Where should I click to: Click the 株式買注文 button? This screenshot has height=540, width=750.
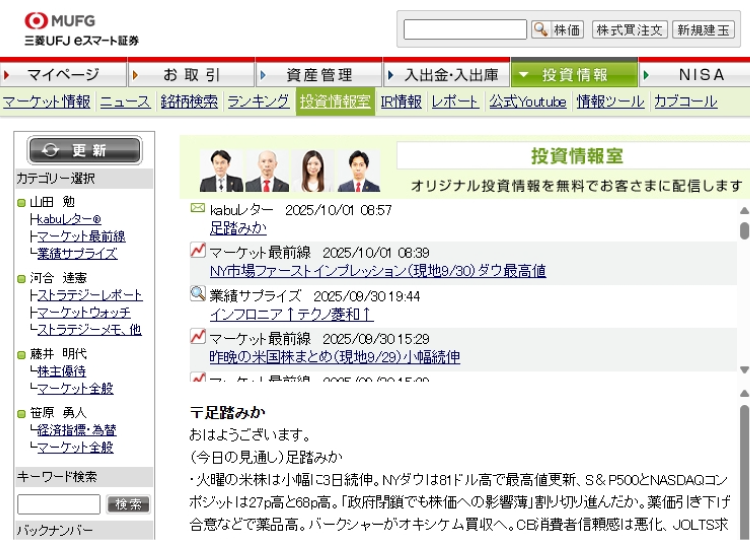click(x=629, y=30)
